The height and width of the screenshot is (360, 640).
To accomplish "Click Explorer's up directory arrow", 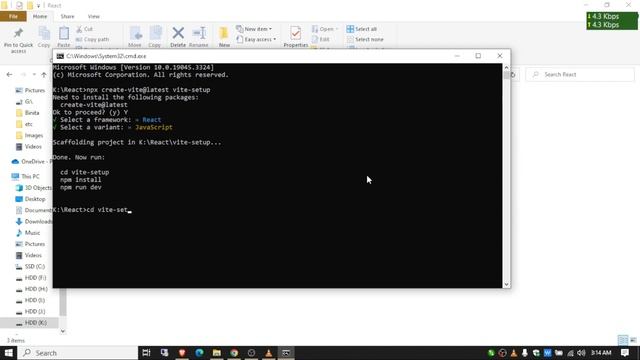I will [44, 74].
